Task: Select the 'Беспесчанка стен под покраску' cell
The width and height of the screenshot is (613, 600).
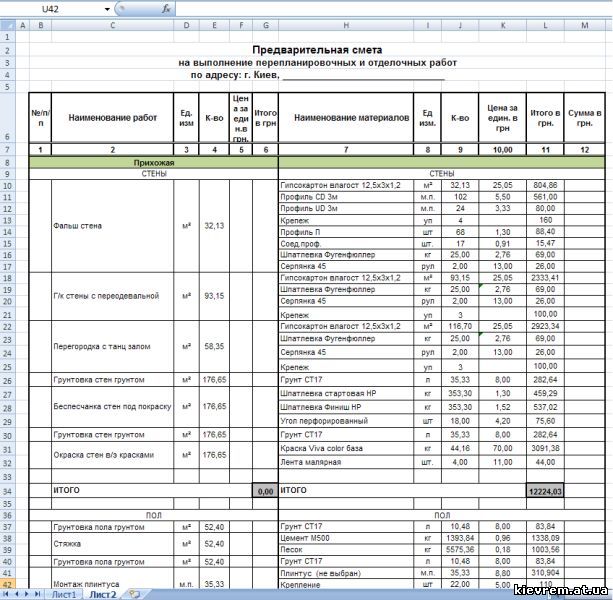Action: point(113,407)
